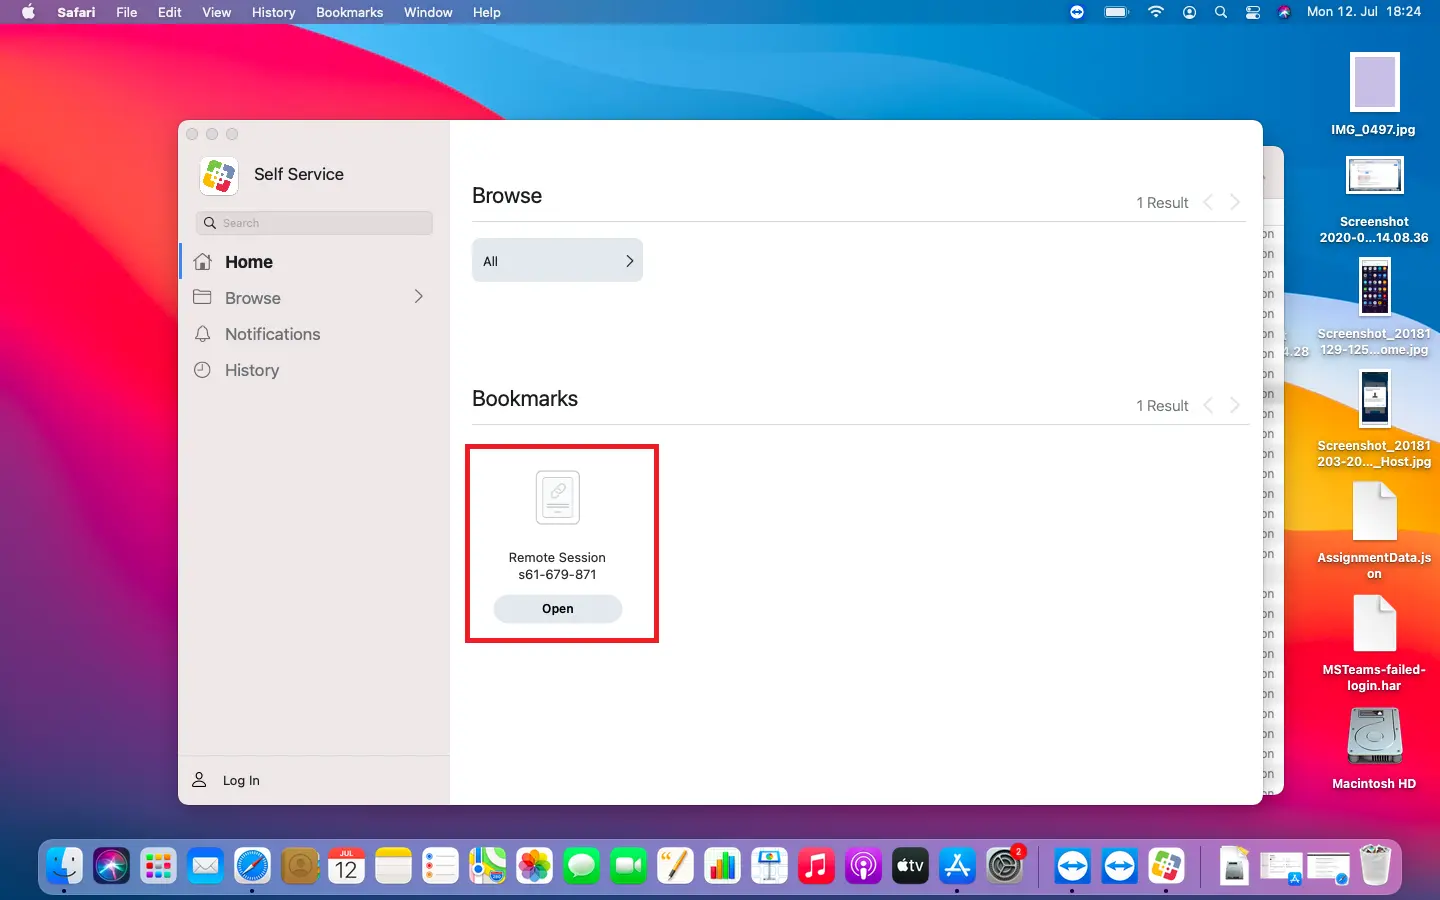
Task: Click the Home house icon in sidebar
Action: (x=203, y=262)
